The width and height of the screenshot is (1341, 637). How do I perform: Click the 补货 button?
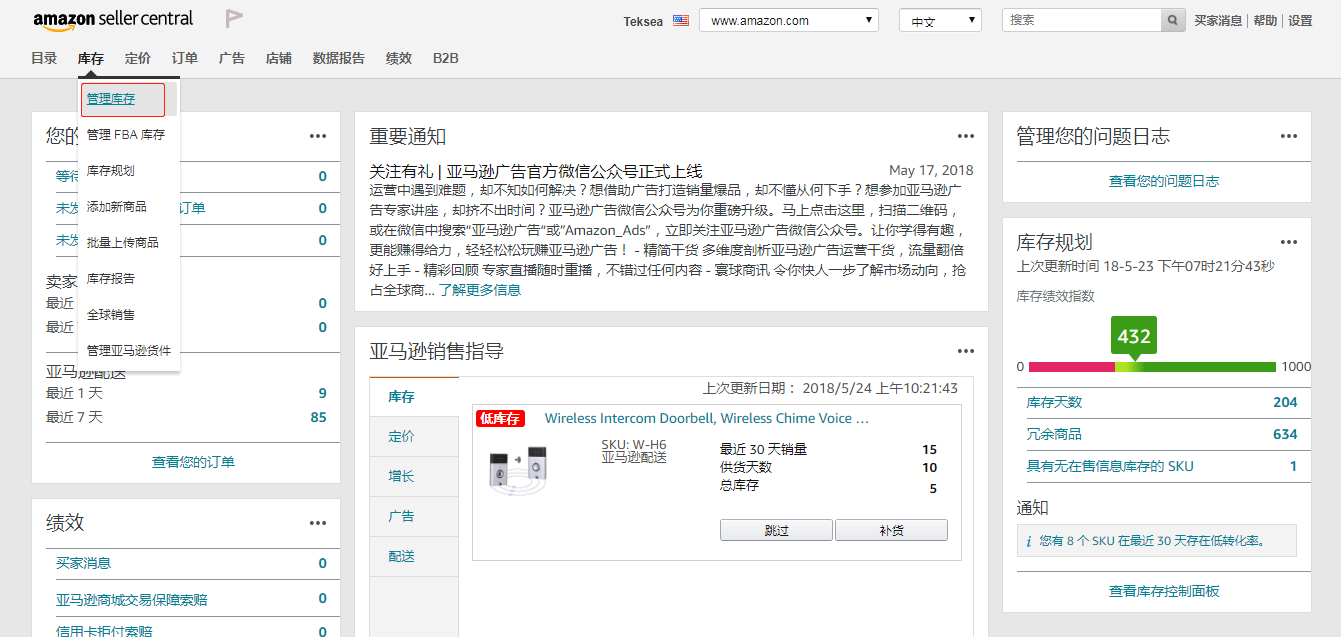click(892, 530)
